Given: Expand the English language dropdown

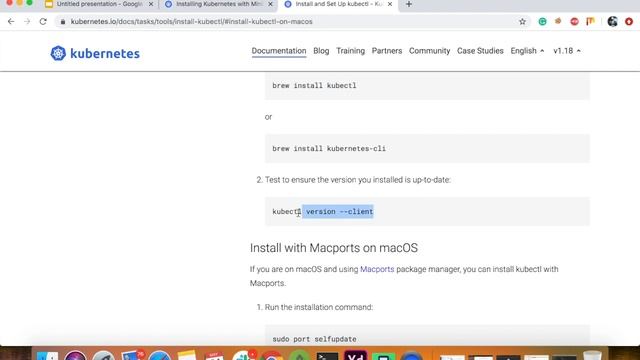Looking at the screenshot, I should 527,51.
